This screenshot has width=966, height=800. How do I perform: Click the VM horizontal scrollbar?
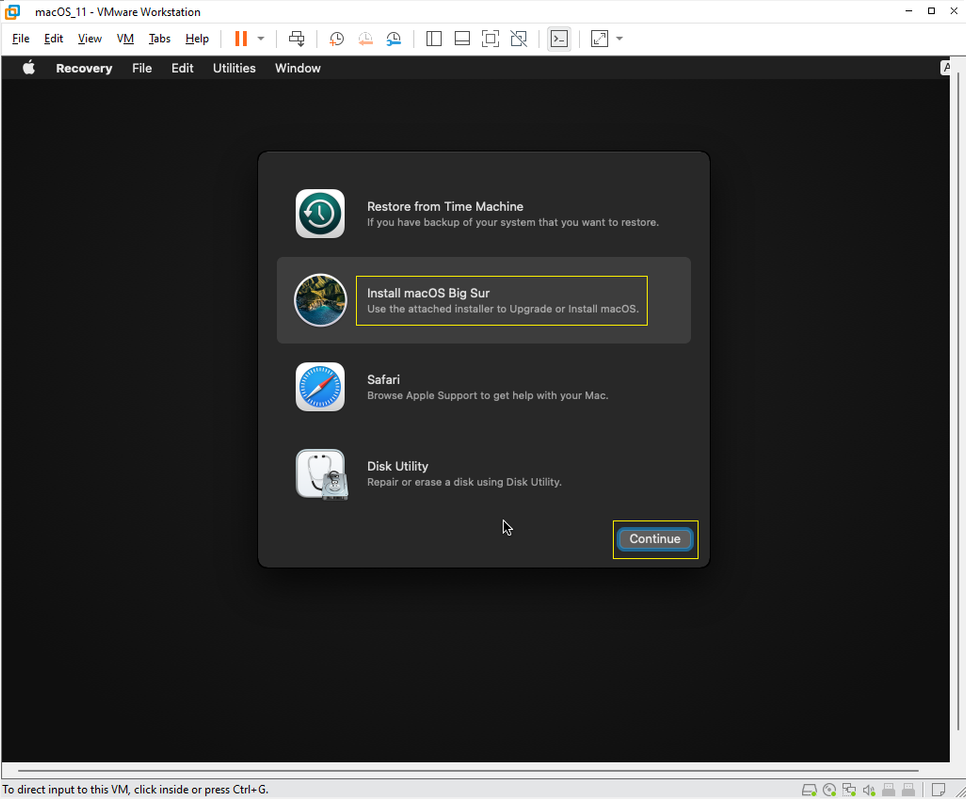[468, 770]
